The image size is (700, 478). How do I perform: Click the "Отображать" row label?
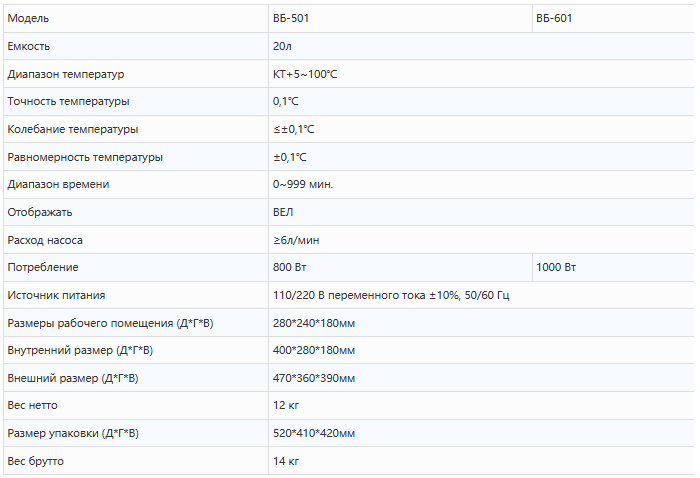39,213
